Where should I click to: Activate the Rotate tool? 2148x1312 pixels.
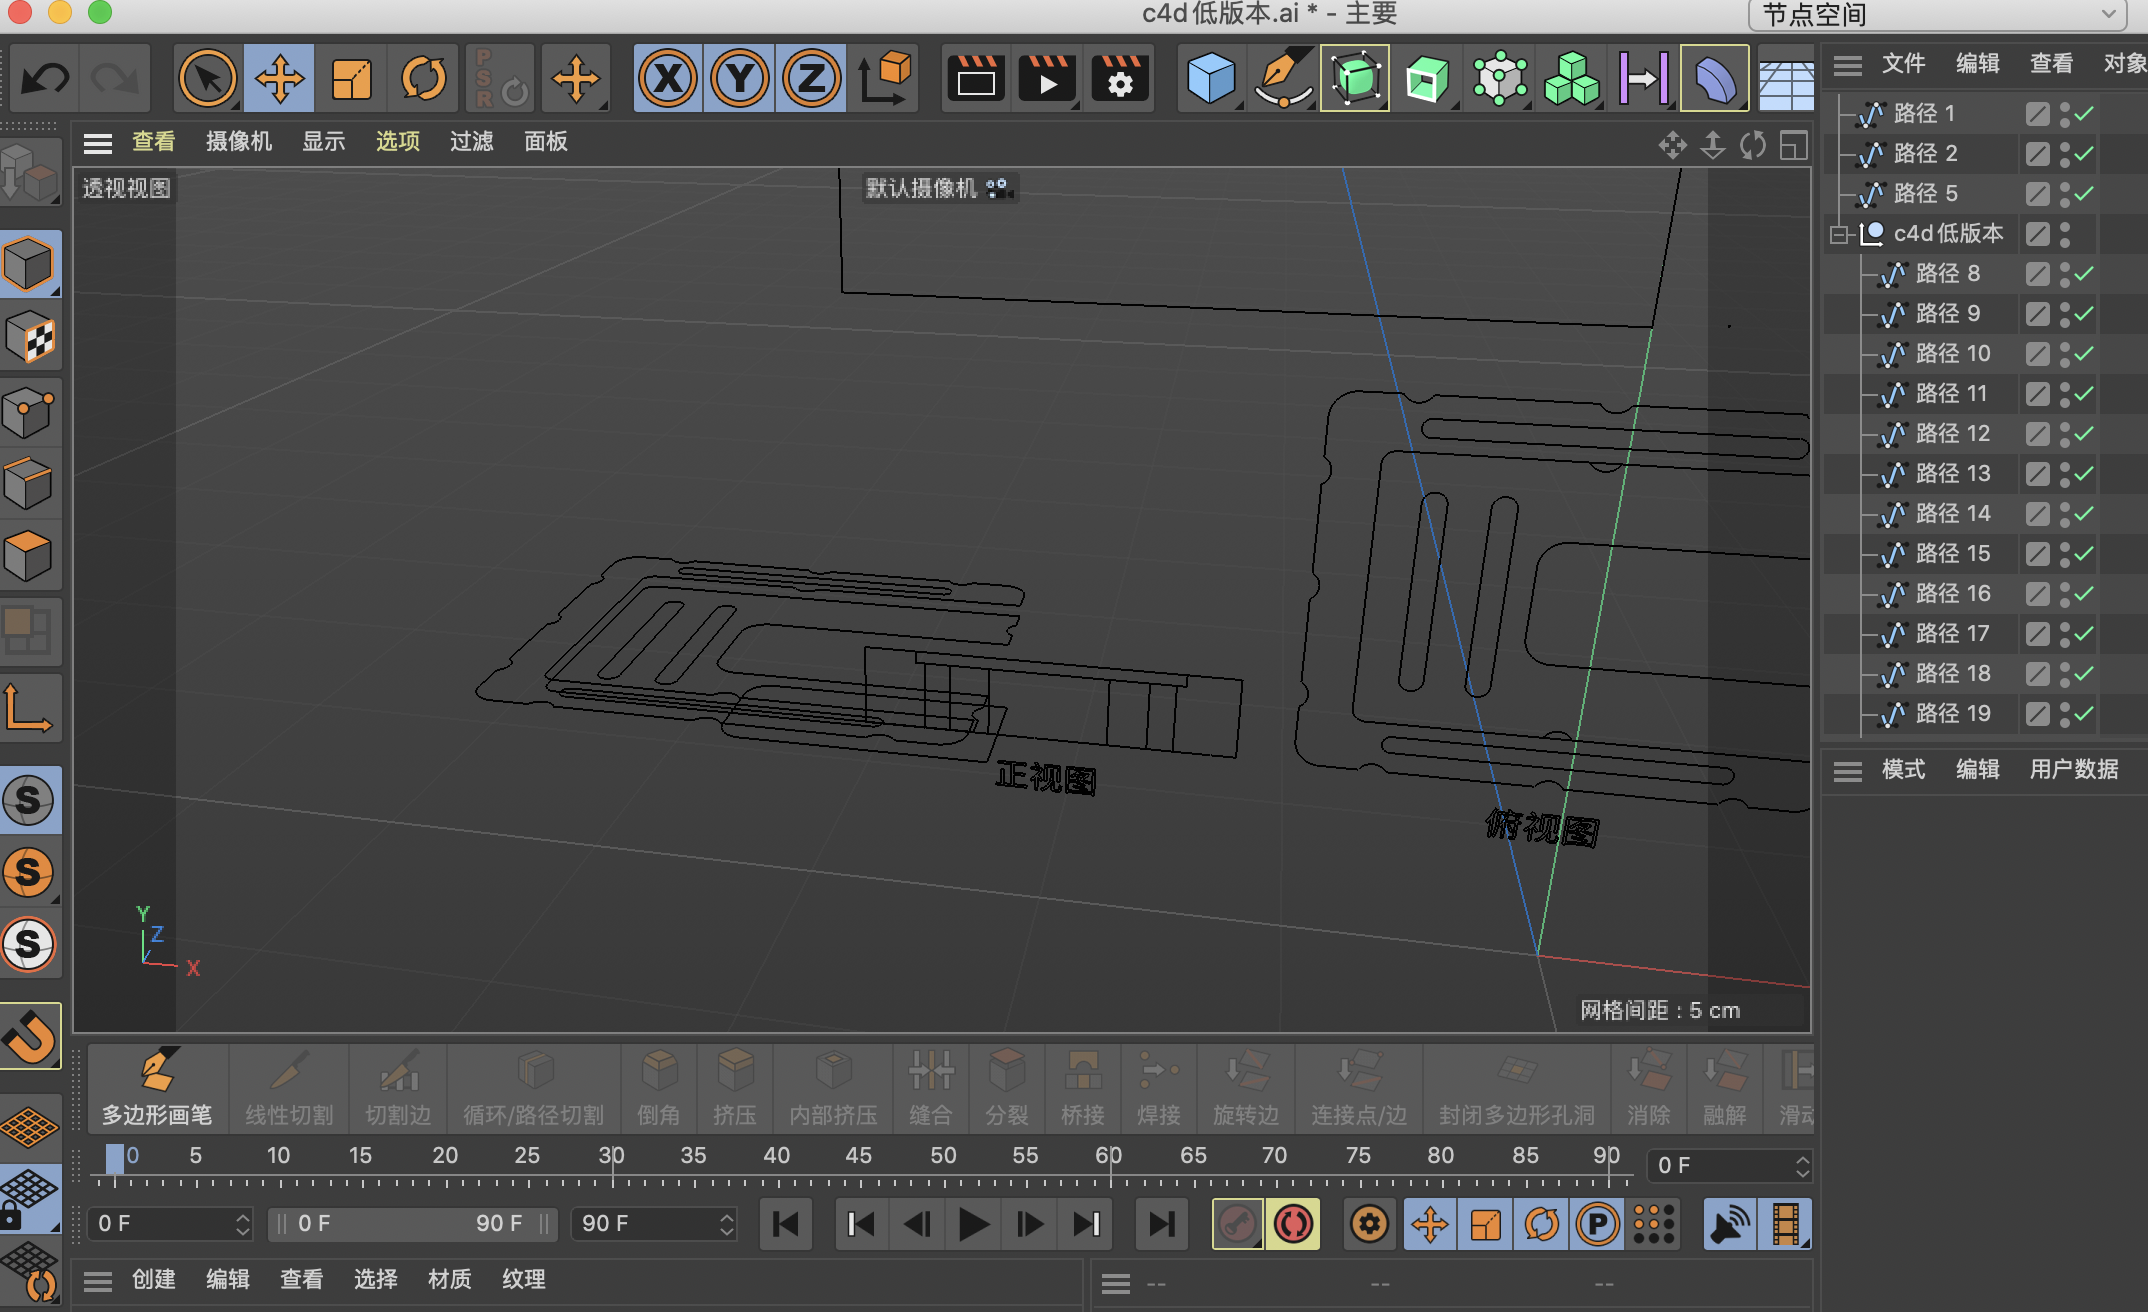point(423,78)
